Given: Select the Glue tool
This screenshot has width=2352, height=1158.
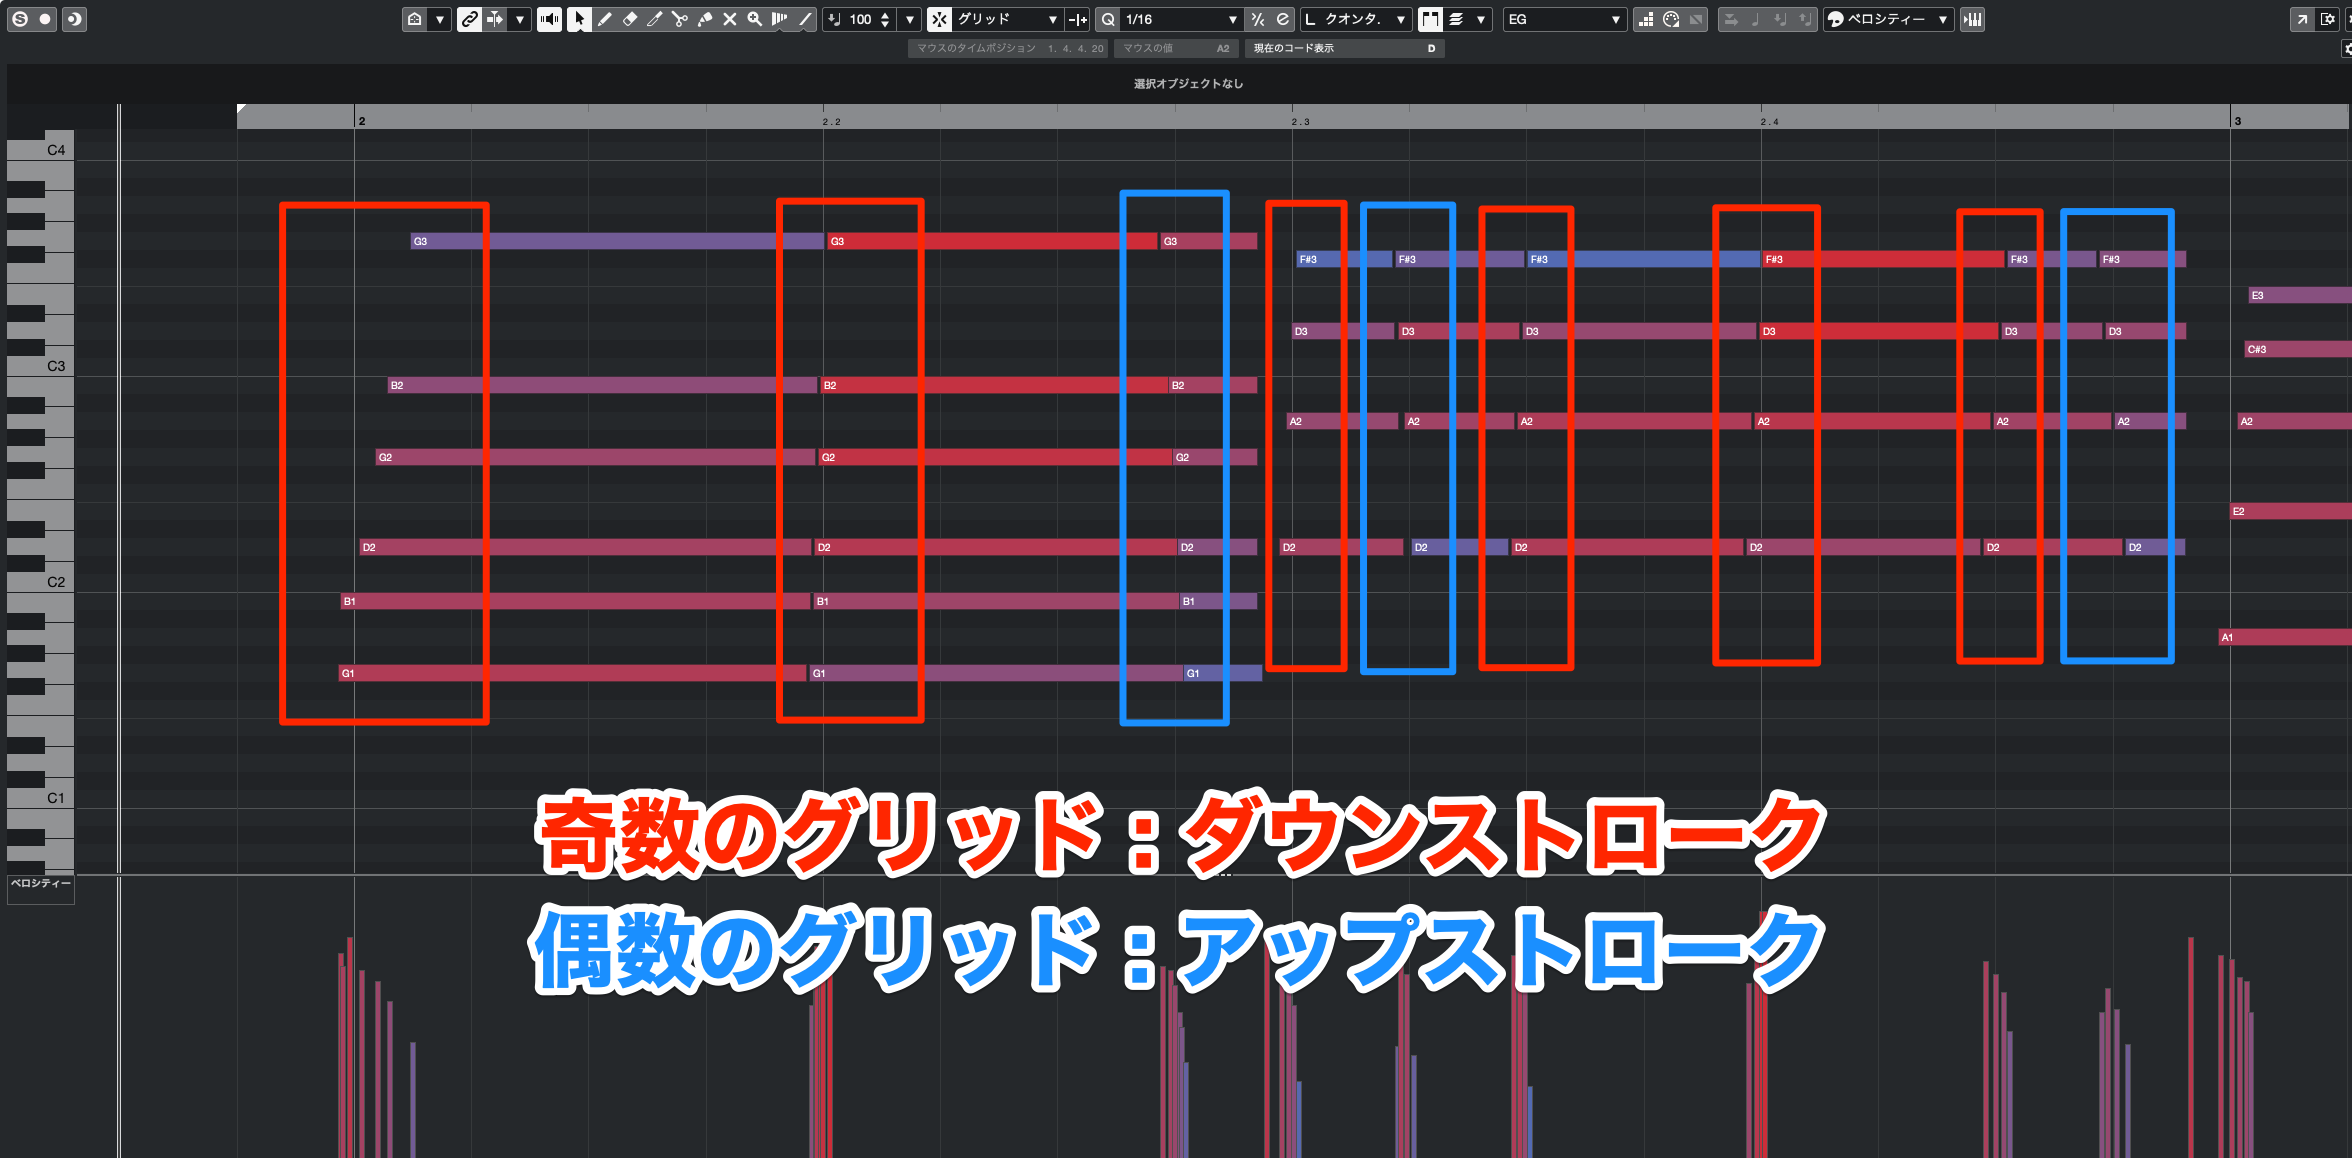Looking at the screenshot, I should tap(705, 19).
